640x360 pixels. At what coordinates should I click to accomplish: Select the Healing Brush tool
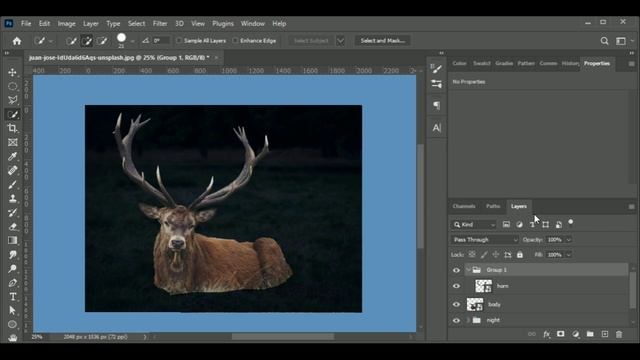click(13, 170)
